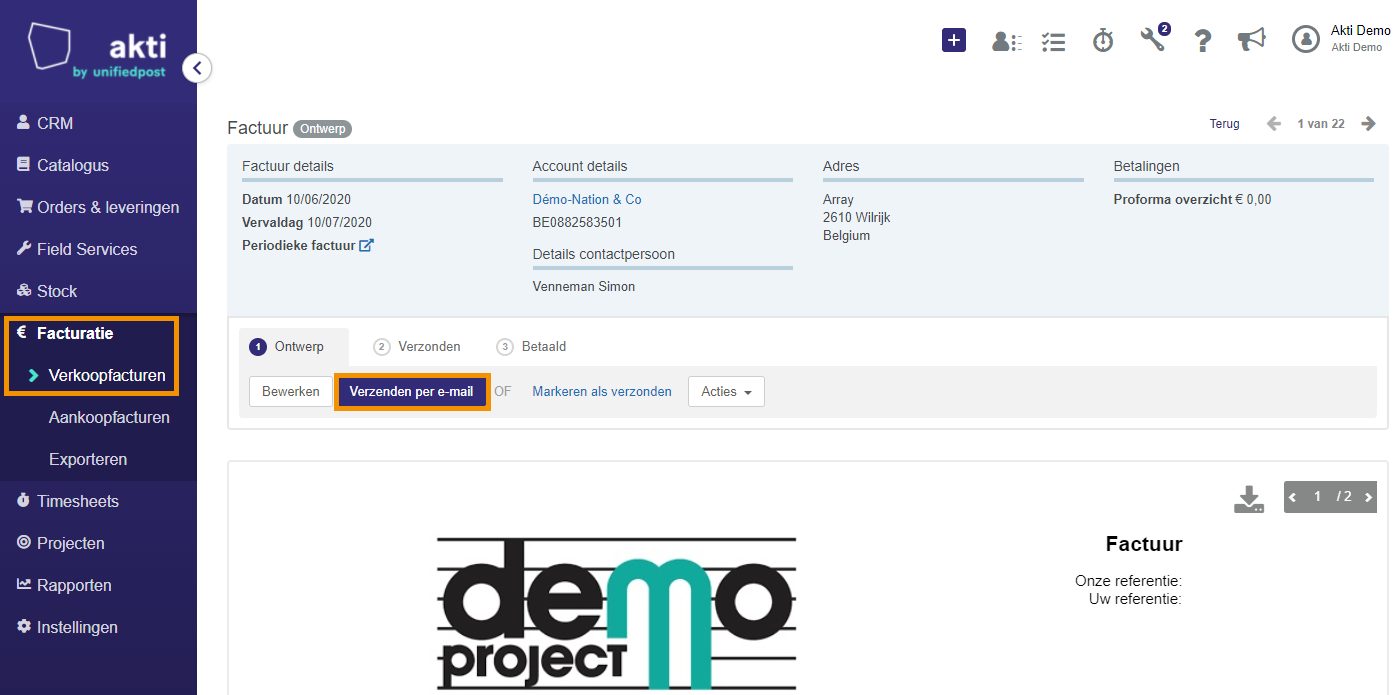Click the plus quick-add icon

click(x=954, y=40)
